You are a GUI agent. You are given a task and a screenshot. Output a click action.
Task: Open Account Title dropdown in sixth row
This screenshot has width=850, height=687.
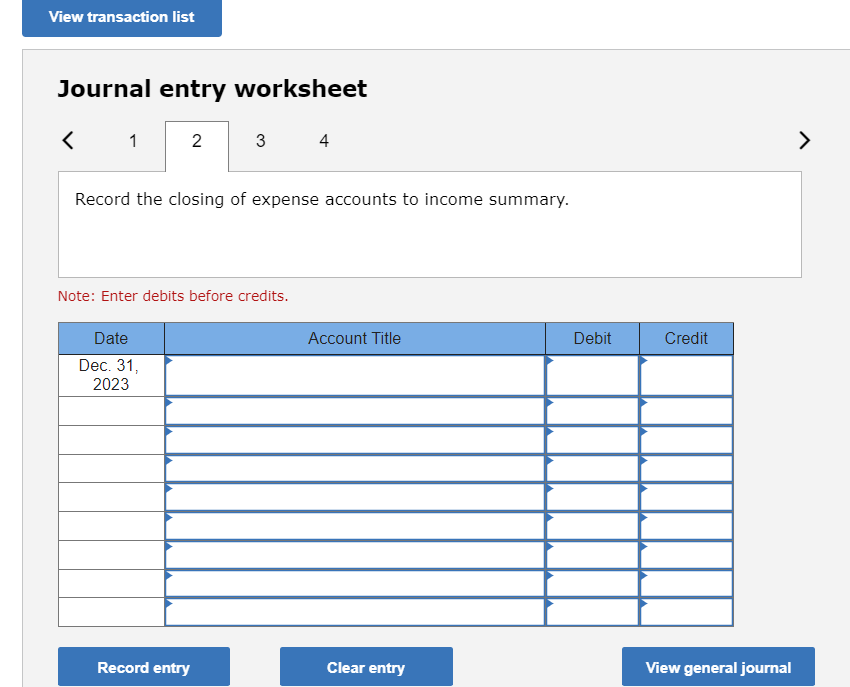[x=355, y=526]
